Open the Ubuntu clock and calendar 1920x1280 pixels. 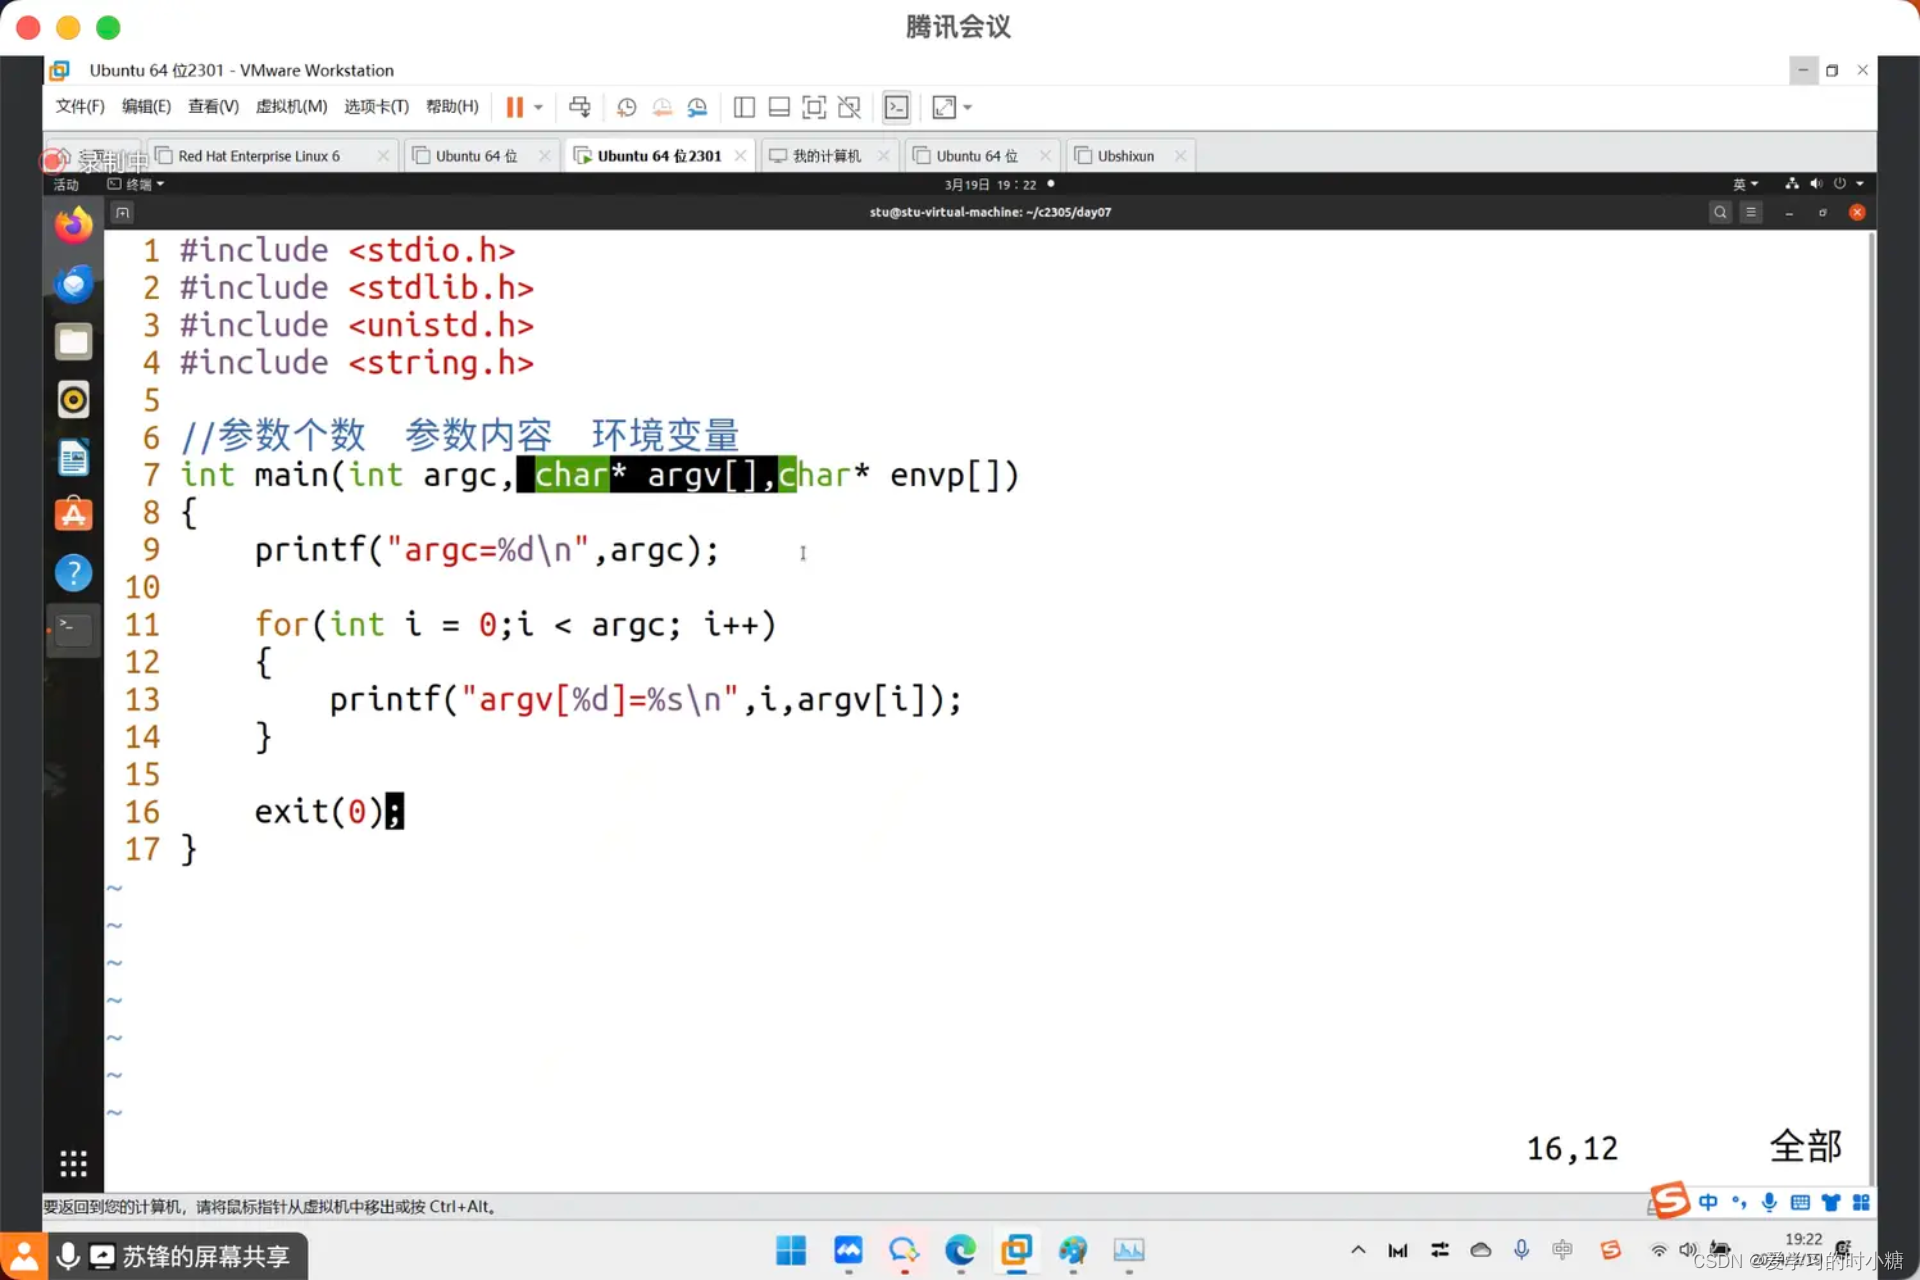coord(990,184)
